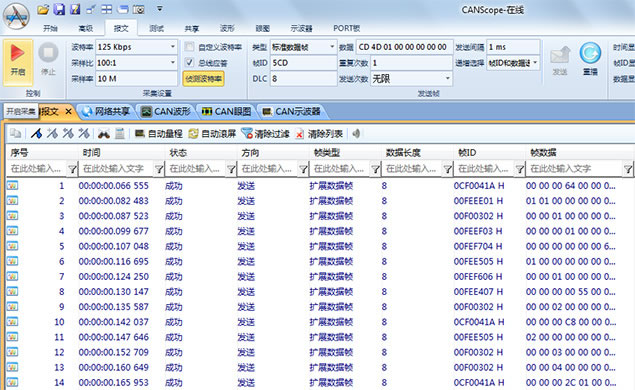Switch to the CAN波形 tab

tap(166, 111)
